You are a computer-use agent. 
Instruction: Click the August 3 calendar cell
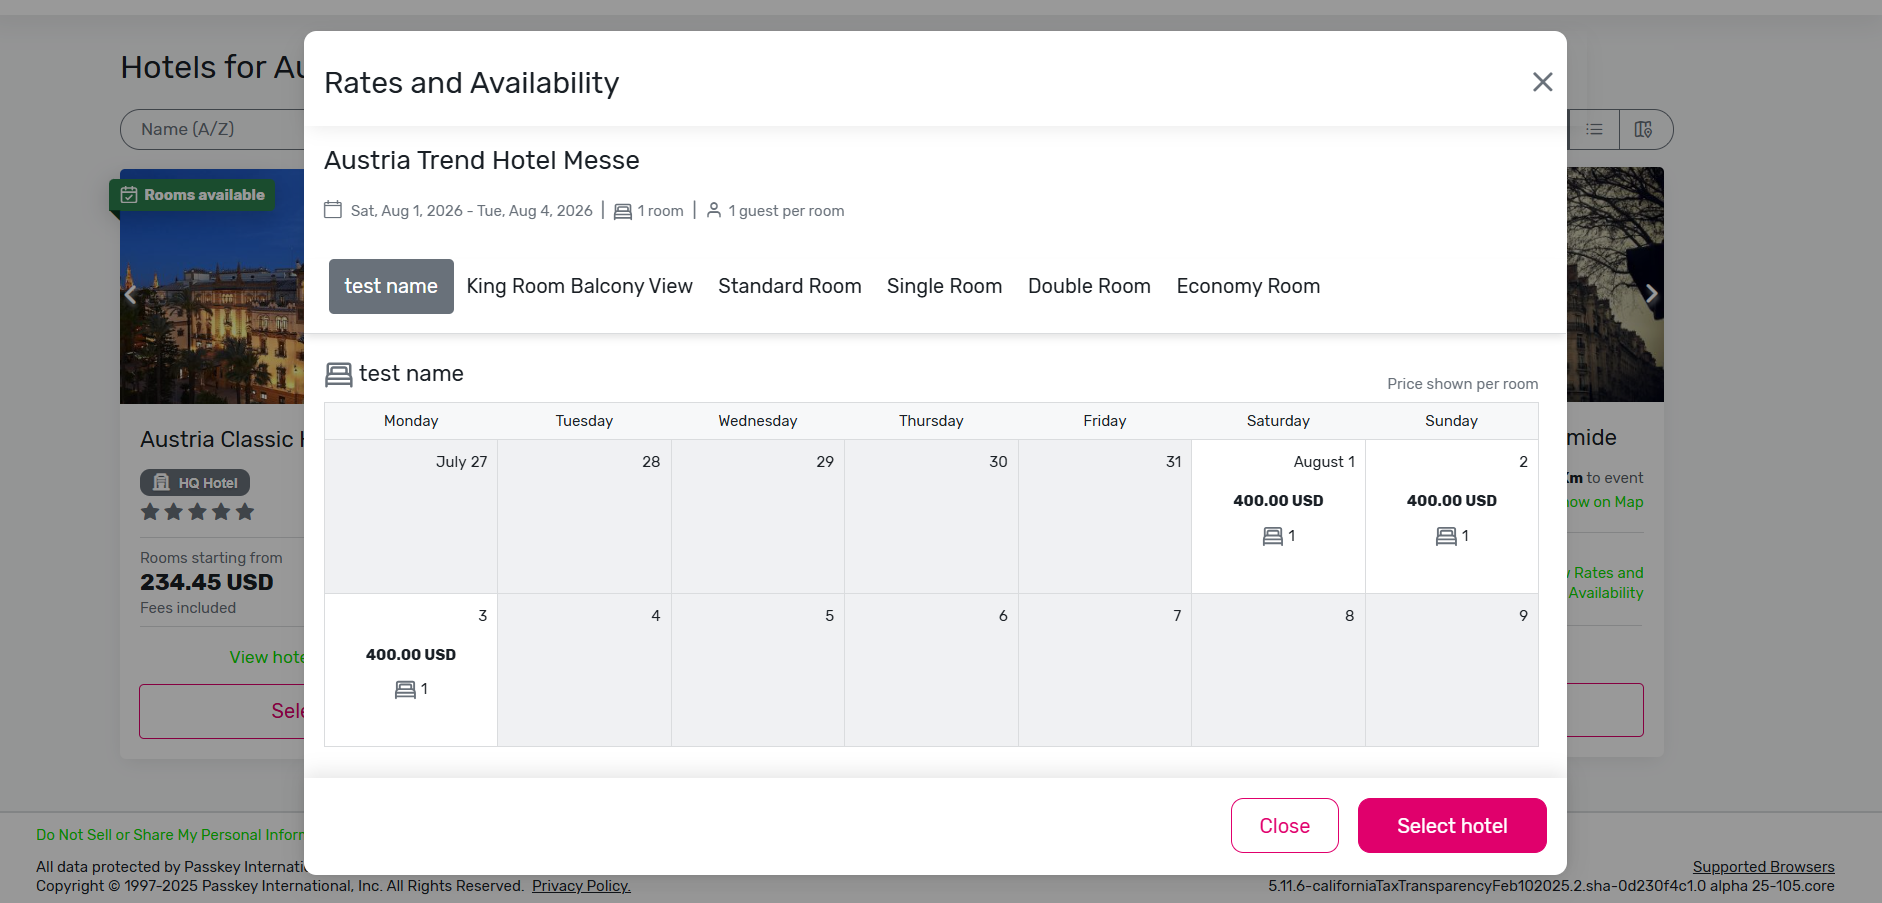pos(411,670)
